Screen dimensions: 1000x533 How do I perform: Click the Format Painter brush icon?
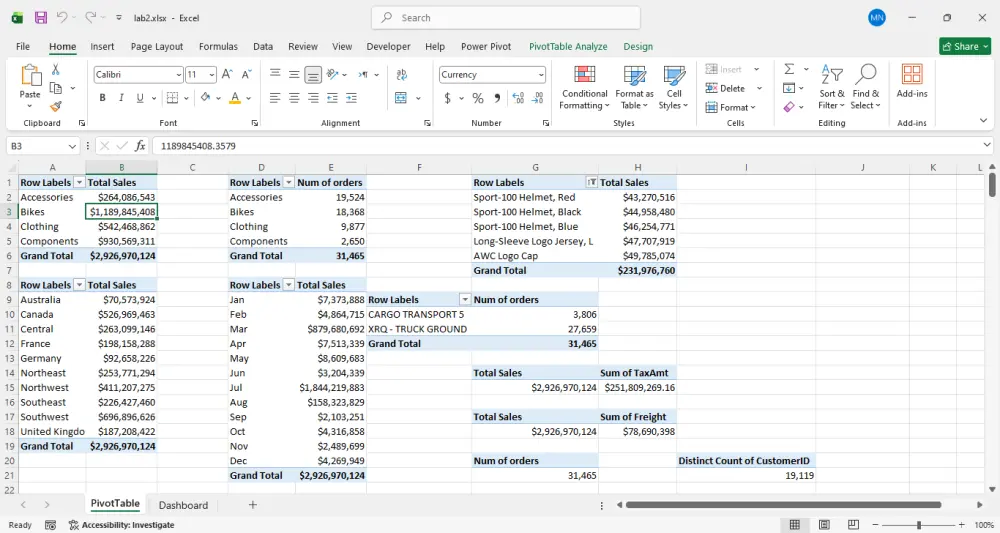(56, 106)
